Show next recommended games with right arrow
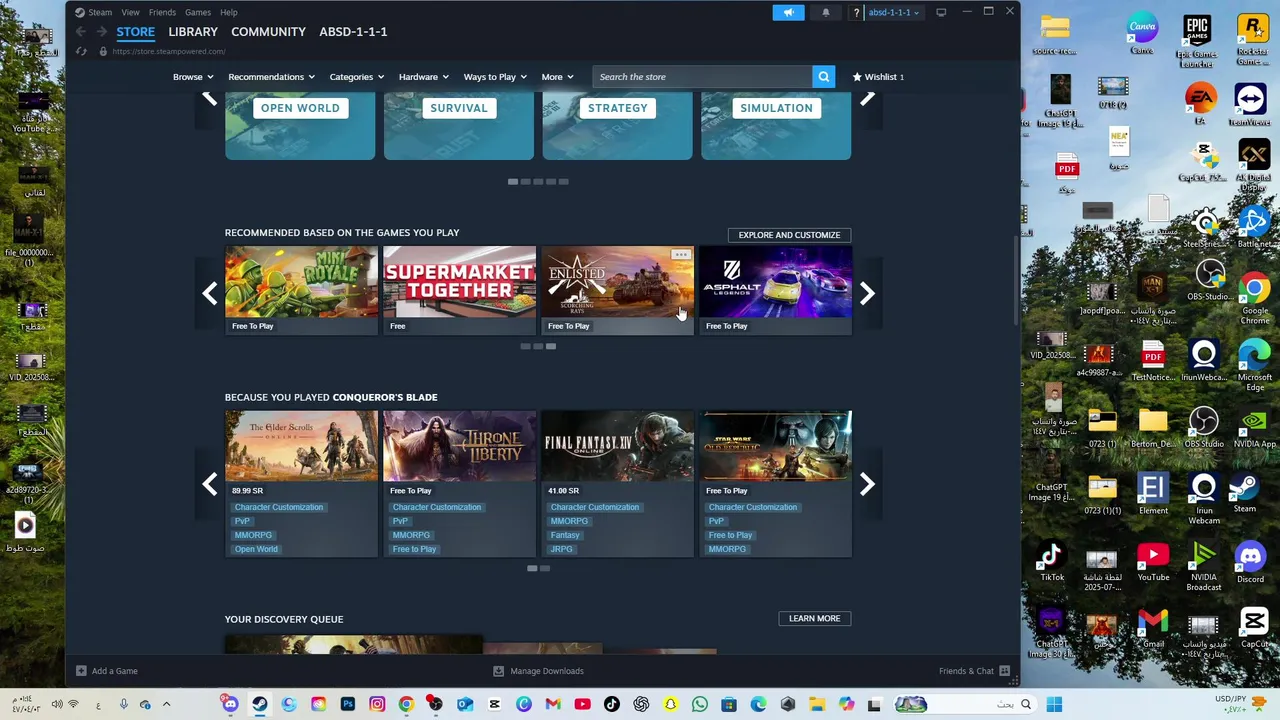Image resolution: width=1280 pixels, height=720 pixels. 867,293
